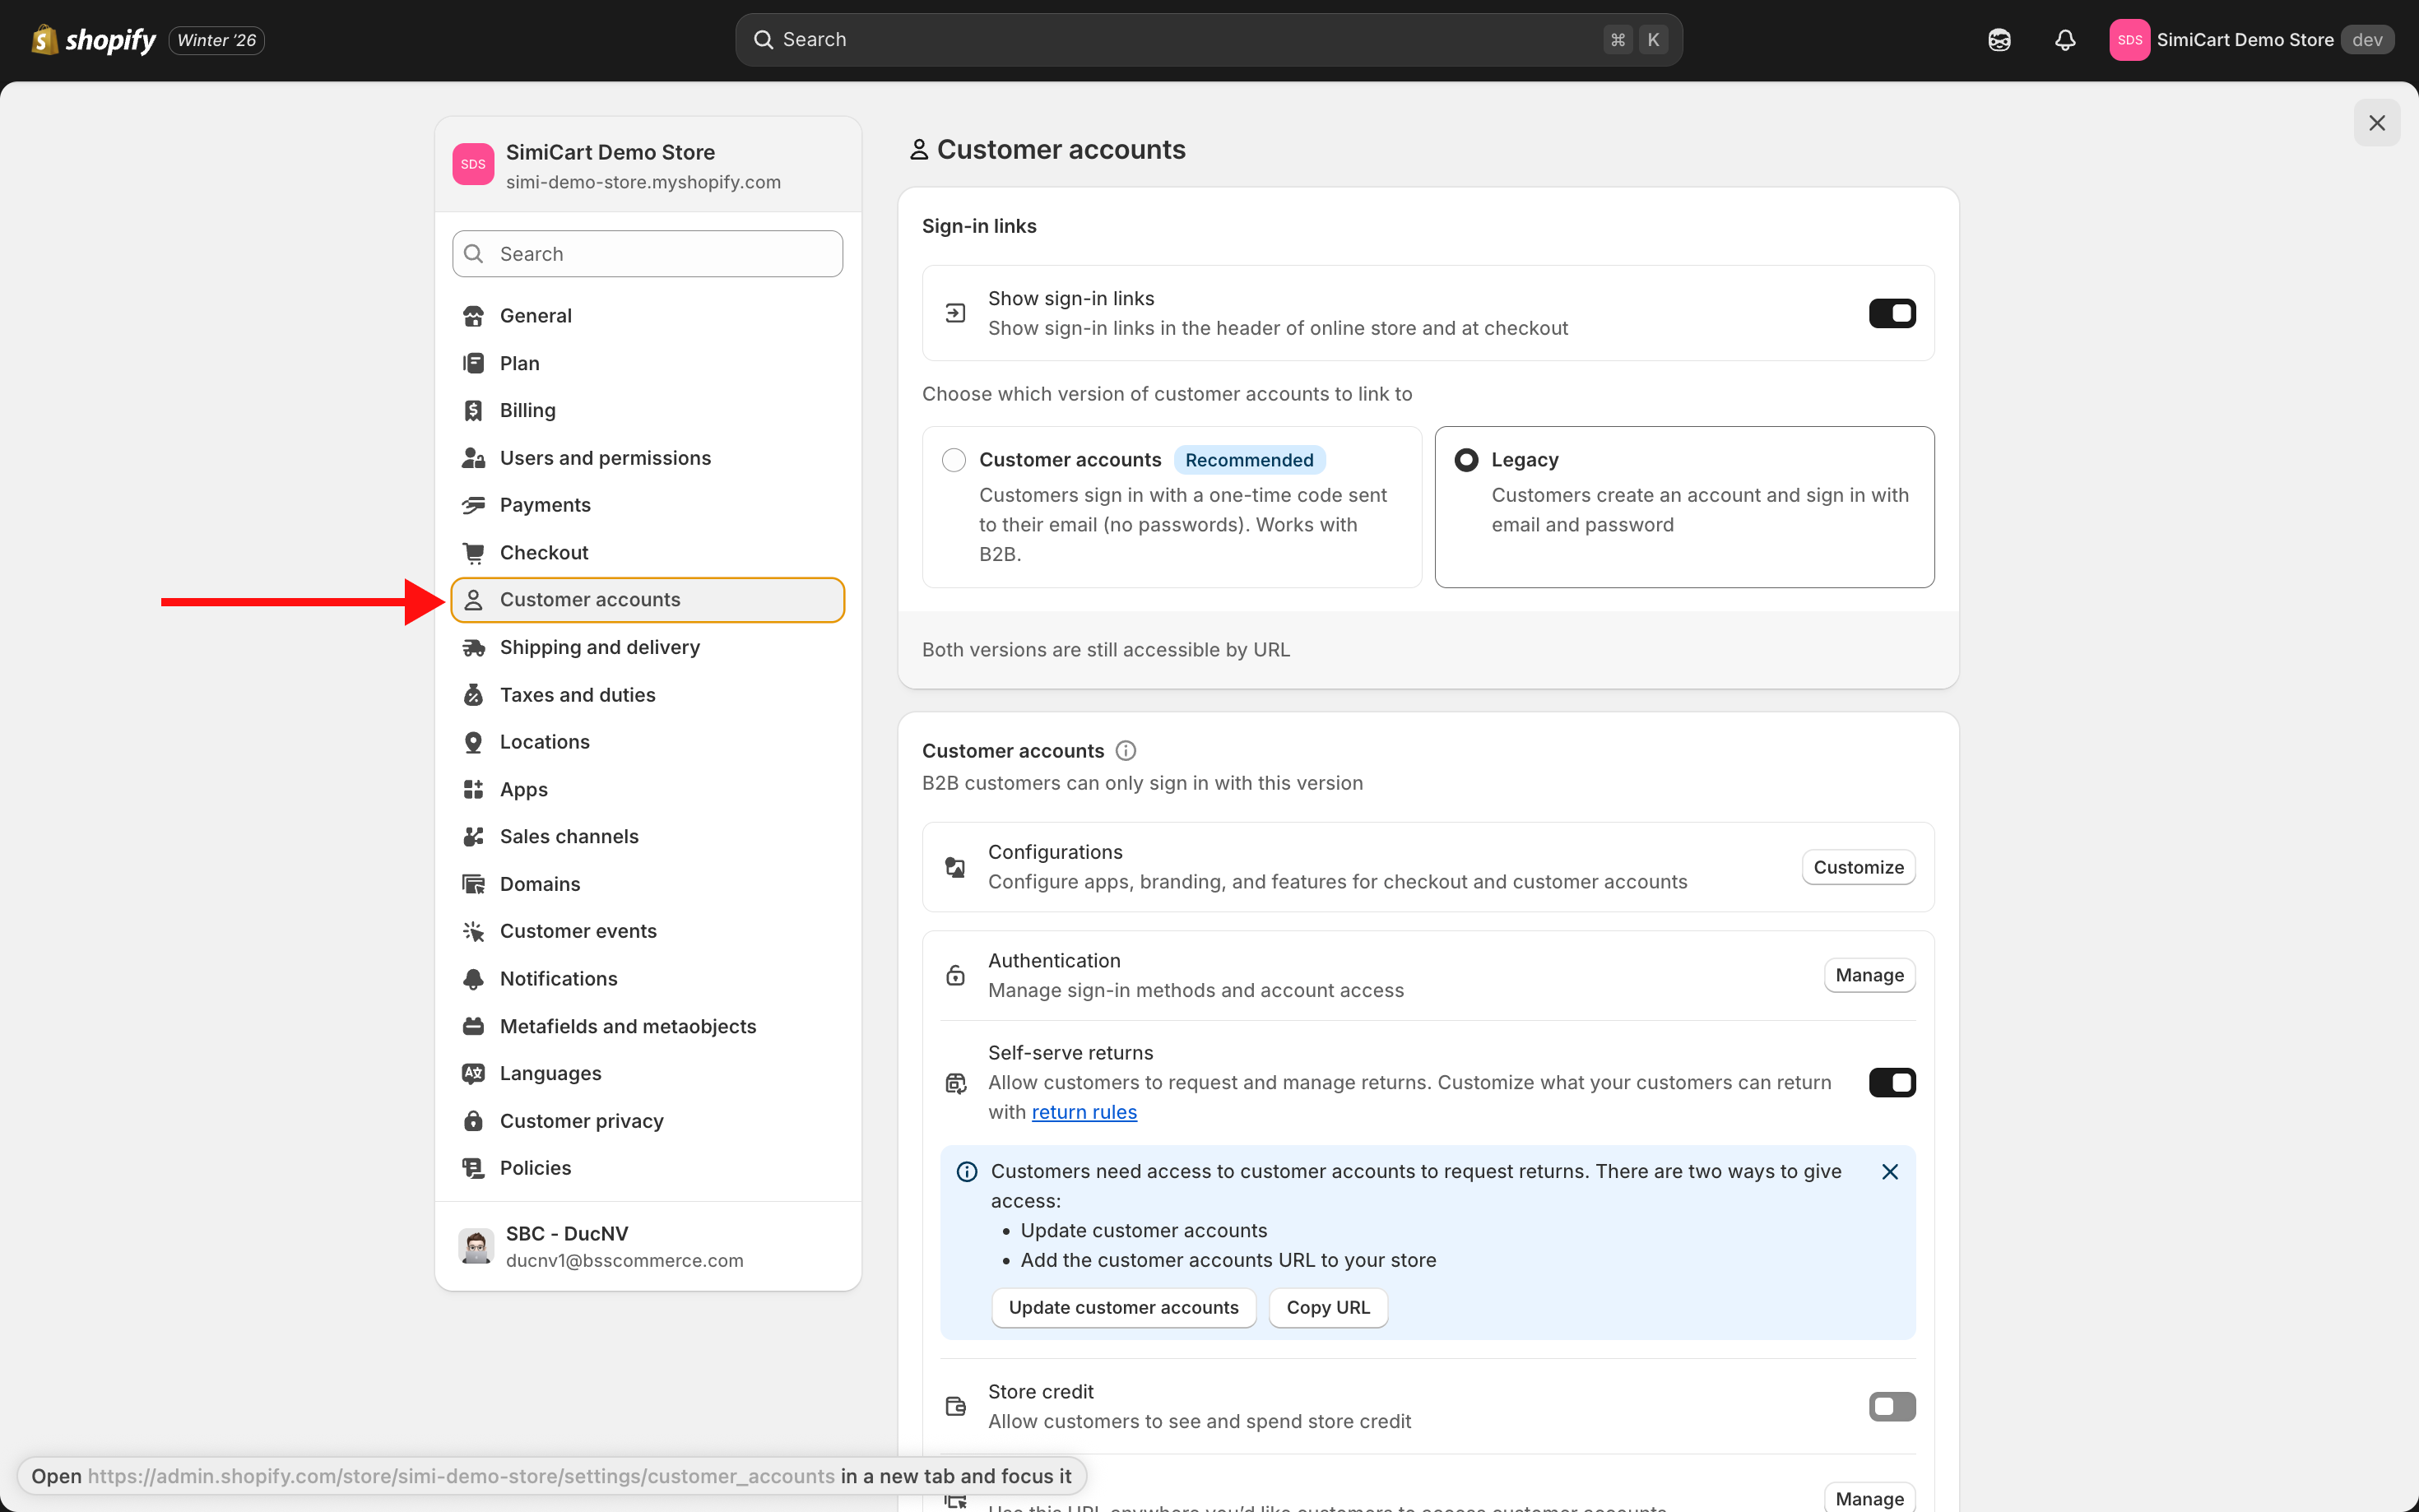
Task: Open the Sidekick assistant icon in top bar
Action: pos(1998,40)
